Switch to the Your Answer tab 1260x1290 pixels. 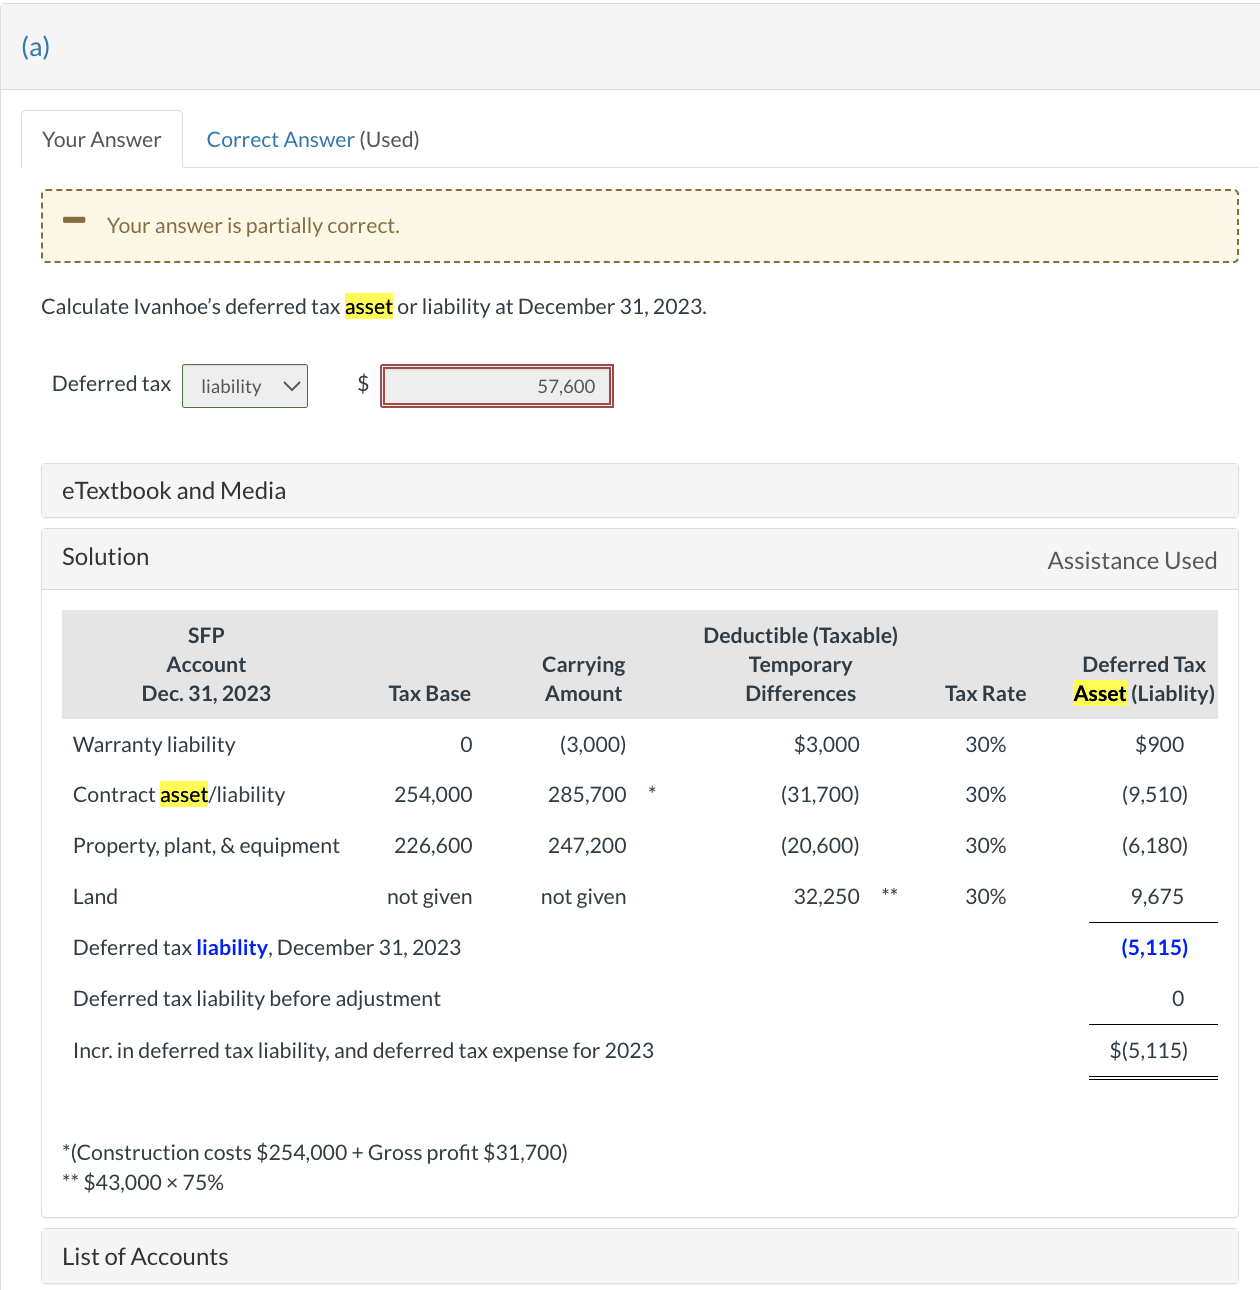pyautogui.click(x=101, y=139)
